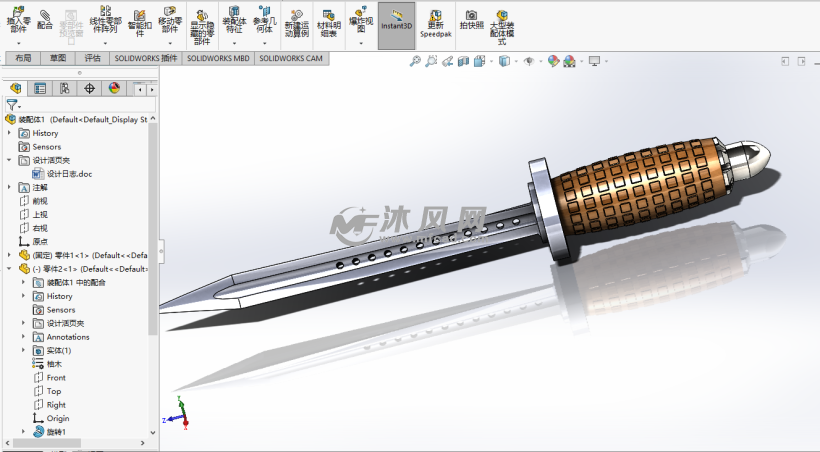Image resolution: width=820 pixels, height=452 pixels.
Task: Click the View Orientation cube icon
Action: click(x=479, y=61)
